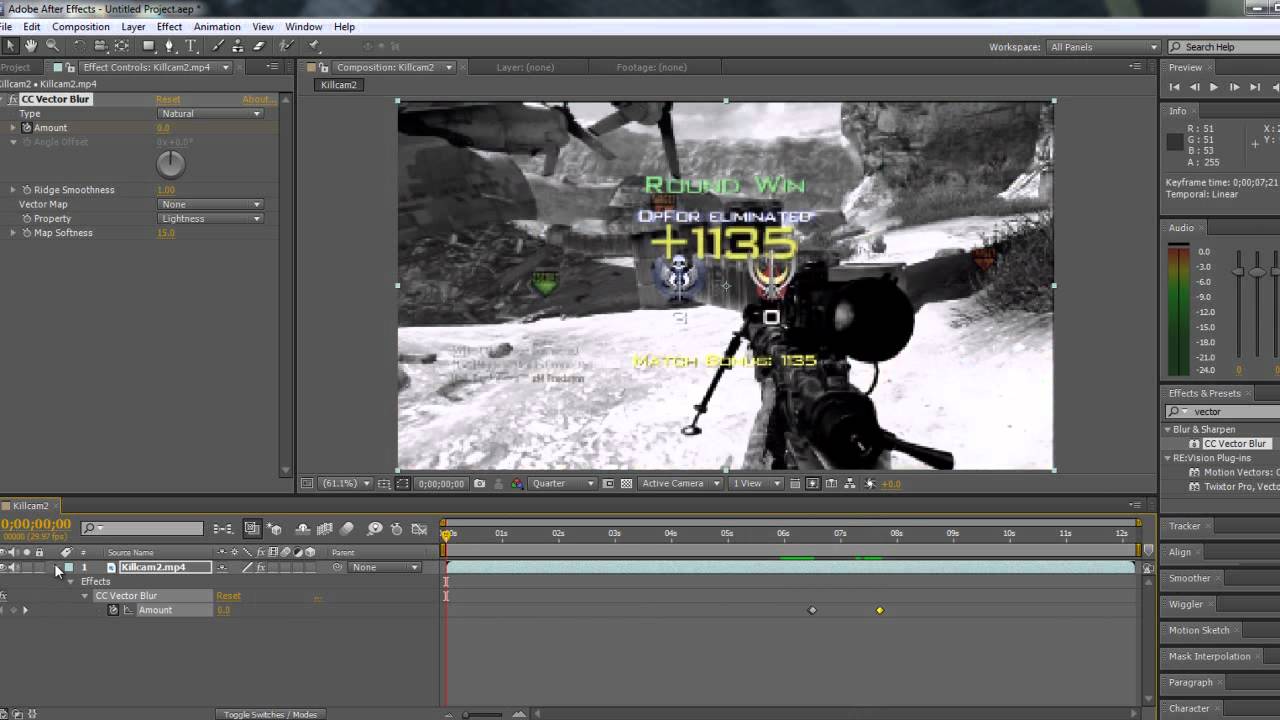Image resolution: width=1280 pixels, height=720 pixels.
Task: Click the Angle Offset dial knob
Action: click(171, 165)
